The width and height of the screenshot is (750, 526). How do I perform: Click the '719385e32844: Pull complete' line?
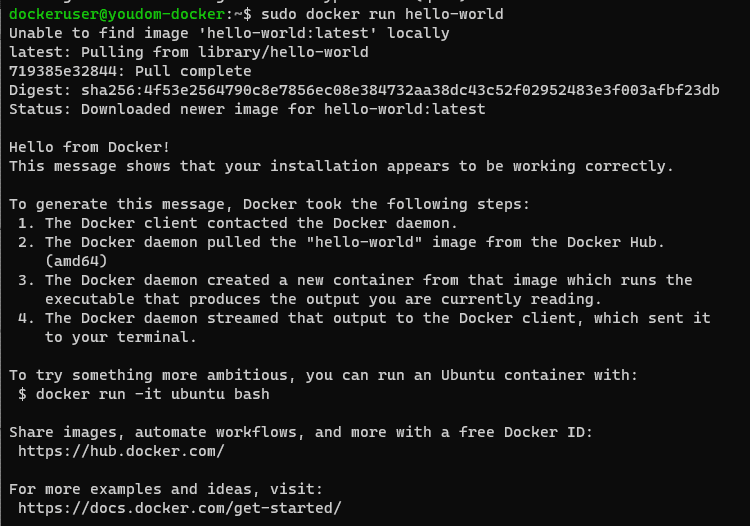click(x=130, y=71)
